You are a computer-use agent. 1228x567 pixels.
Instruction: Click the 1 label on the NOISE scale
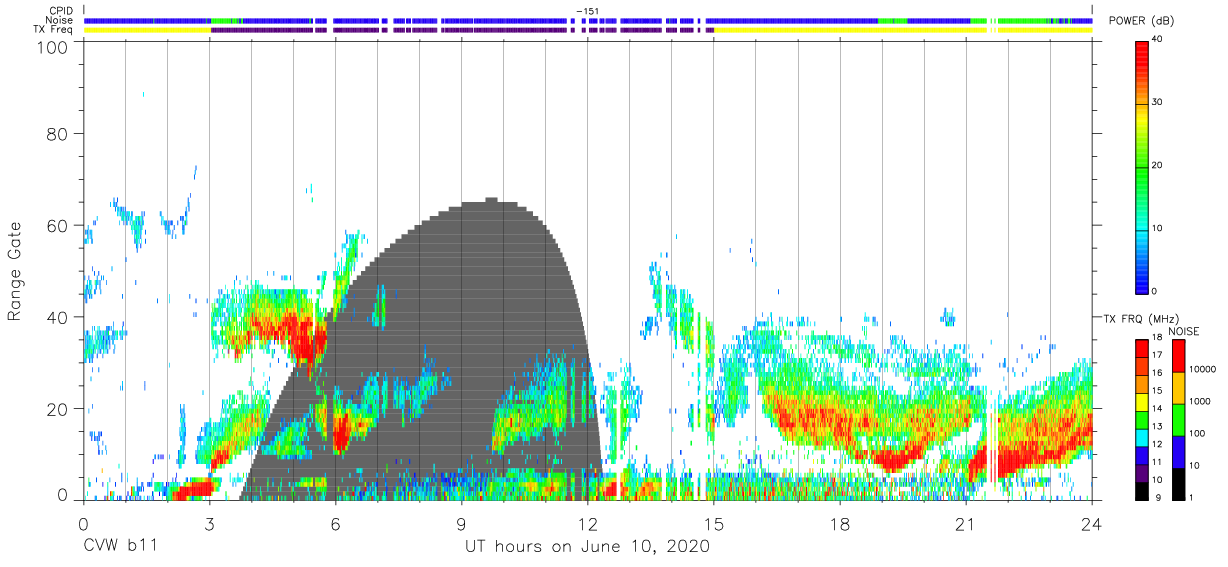coord(1192,497)
